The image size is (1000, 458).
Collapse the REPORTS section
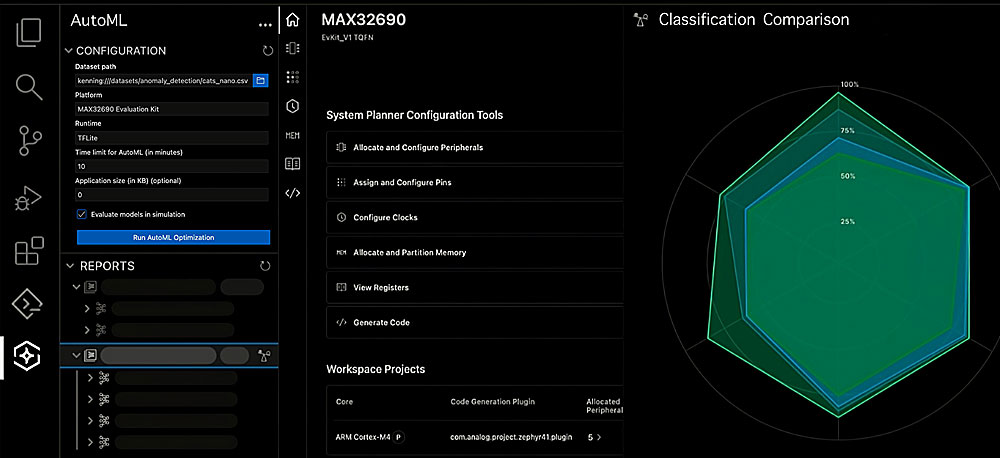70,266
